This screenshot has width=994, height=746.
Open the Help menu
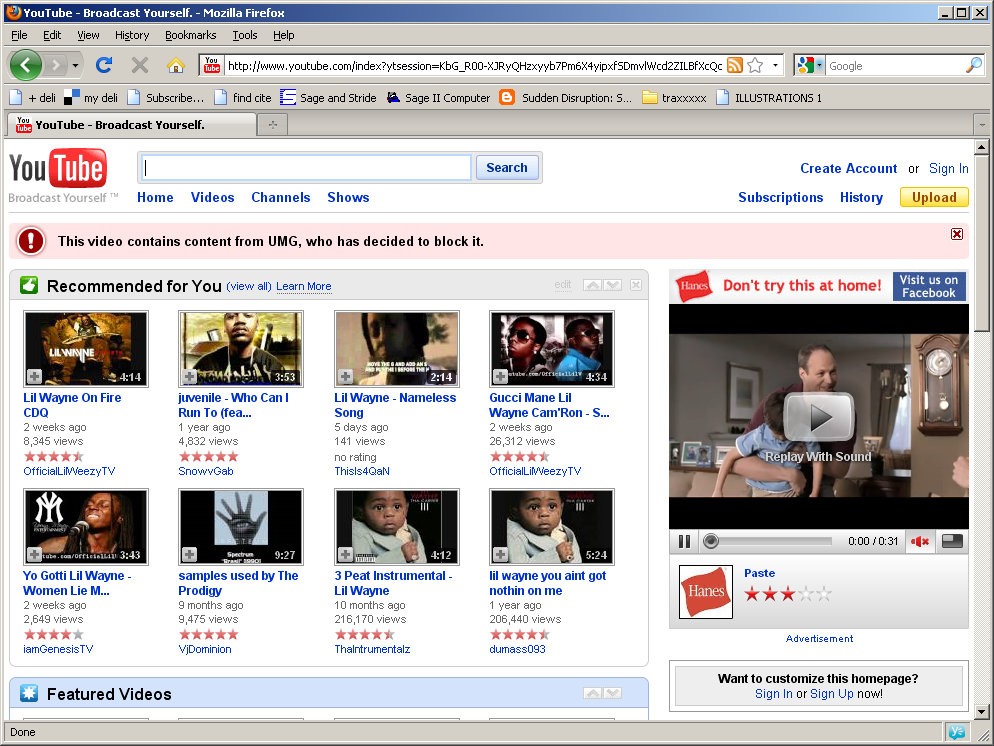[x=283, y=35]
